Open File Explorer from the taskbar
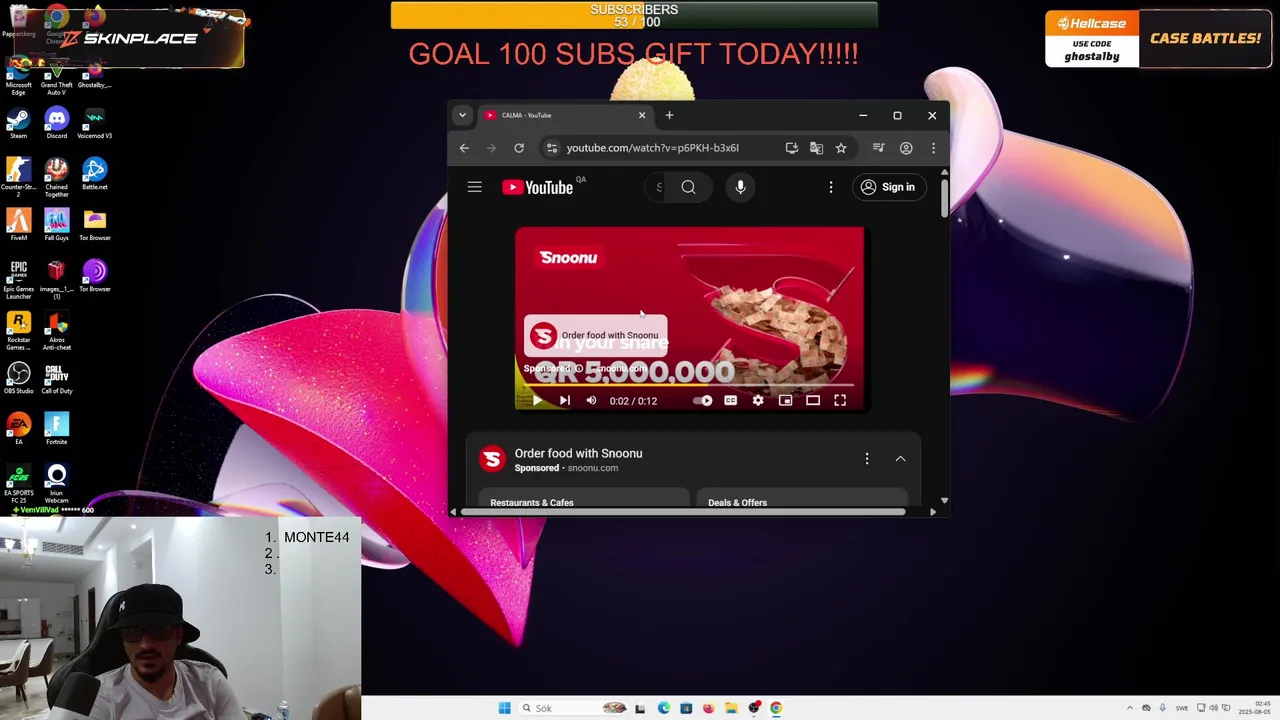Viewport: 1280px width, 720px height. pos(731,708)
